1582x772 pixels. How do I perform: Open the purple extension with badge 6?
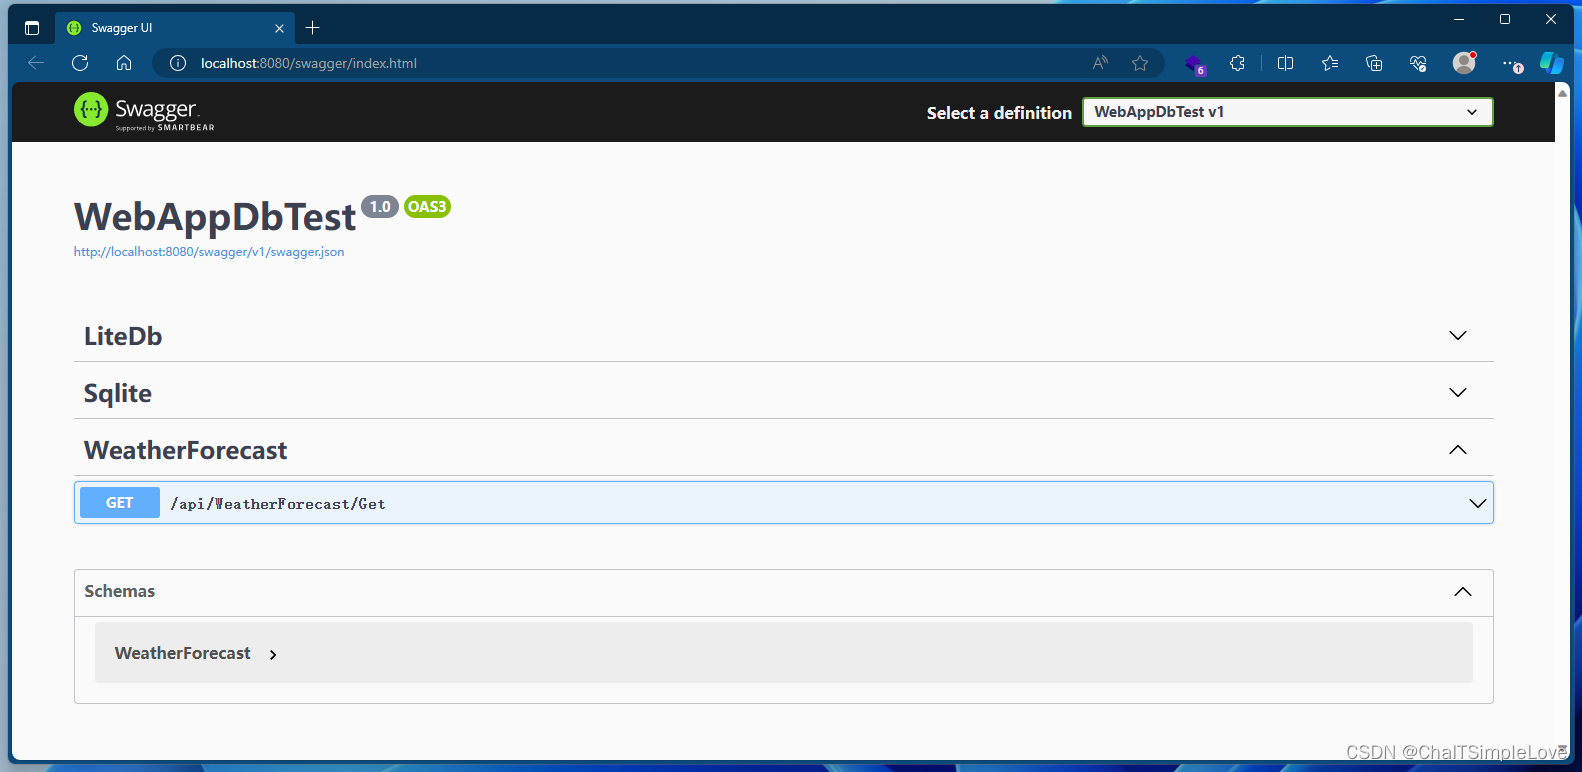pyautogui.click(x=1194, y=64)
